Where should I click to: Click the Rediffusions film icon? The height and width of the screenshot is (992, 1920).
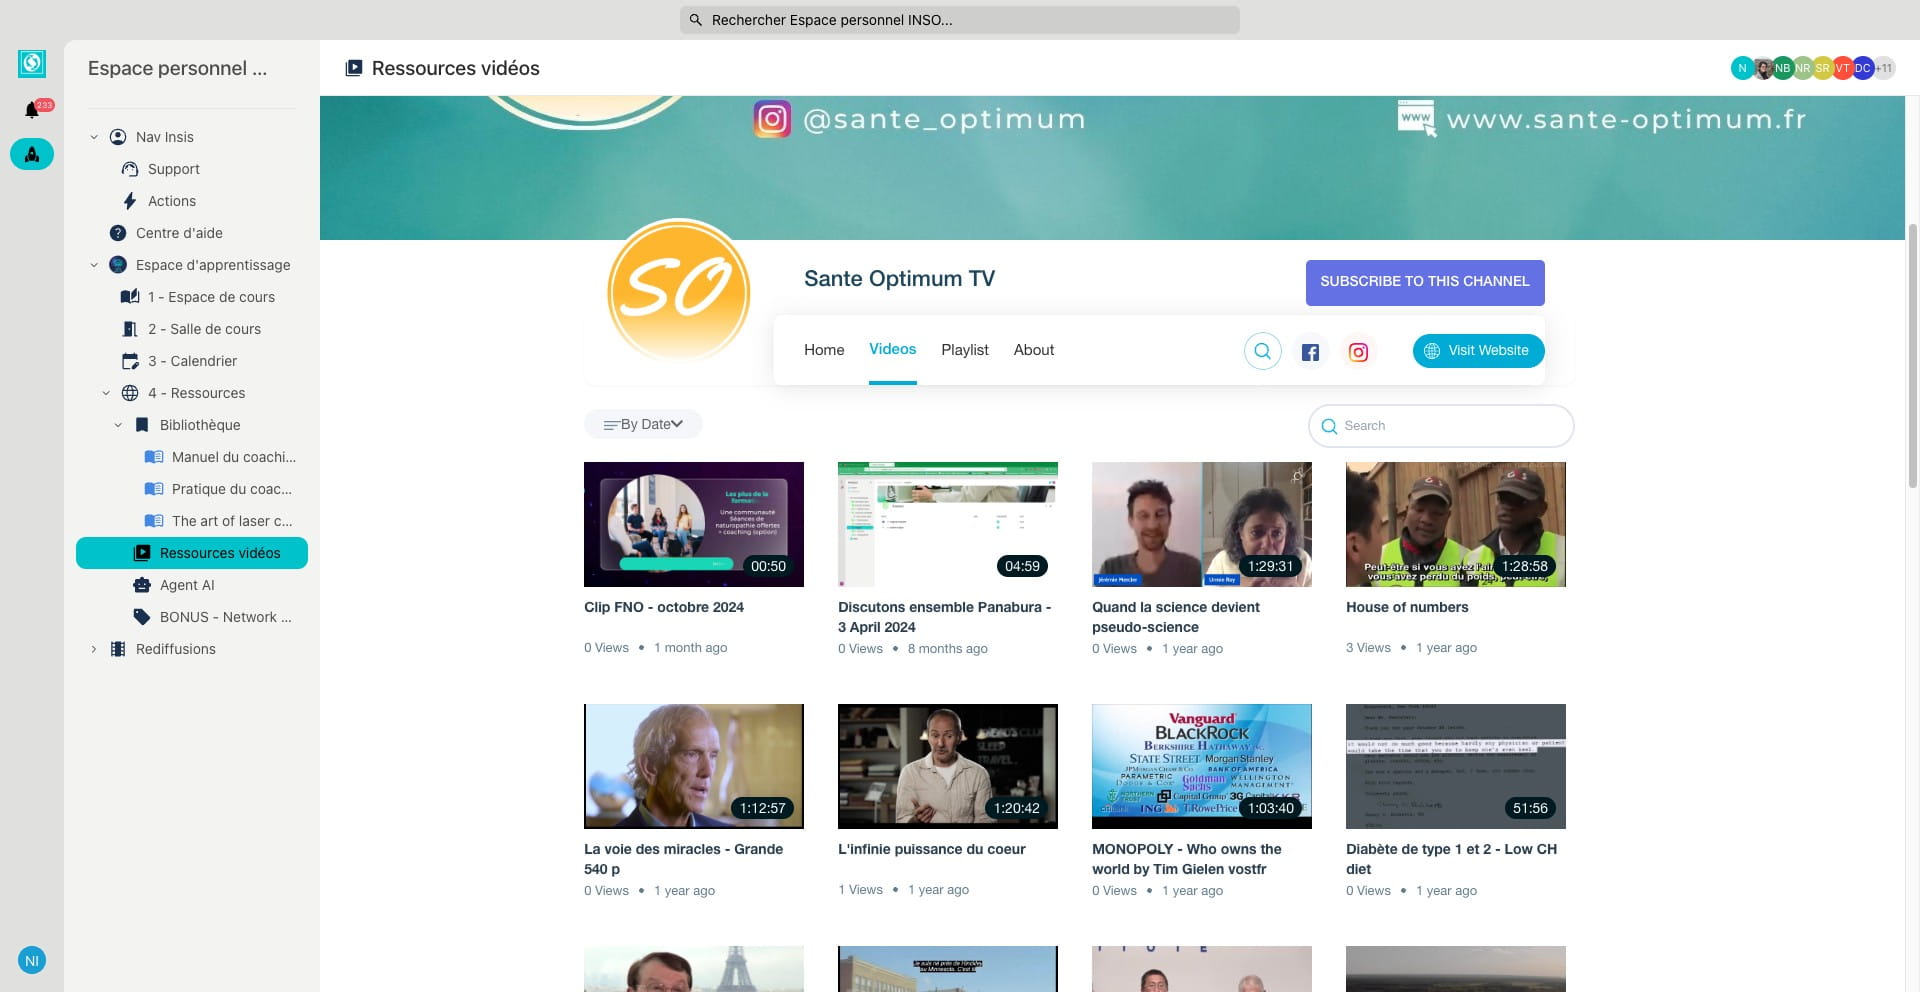118,649
